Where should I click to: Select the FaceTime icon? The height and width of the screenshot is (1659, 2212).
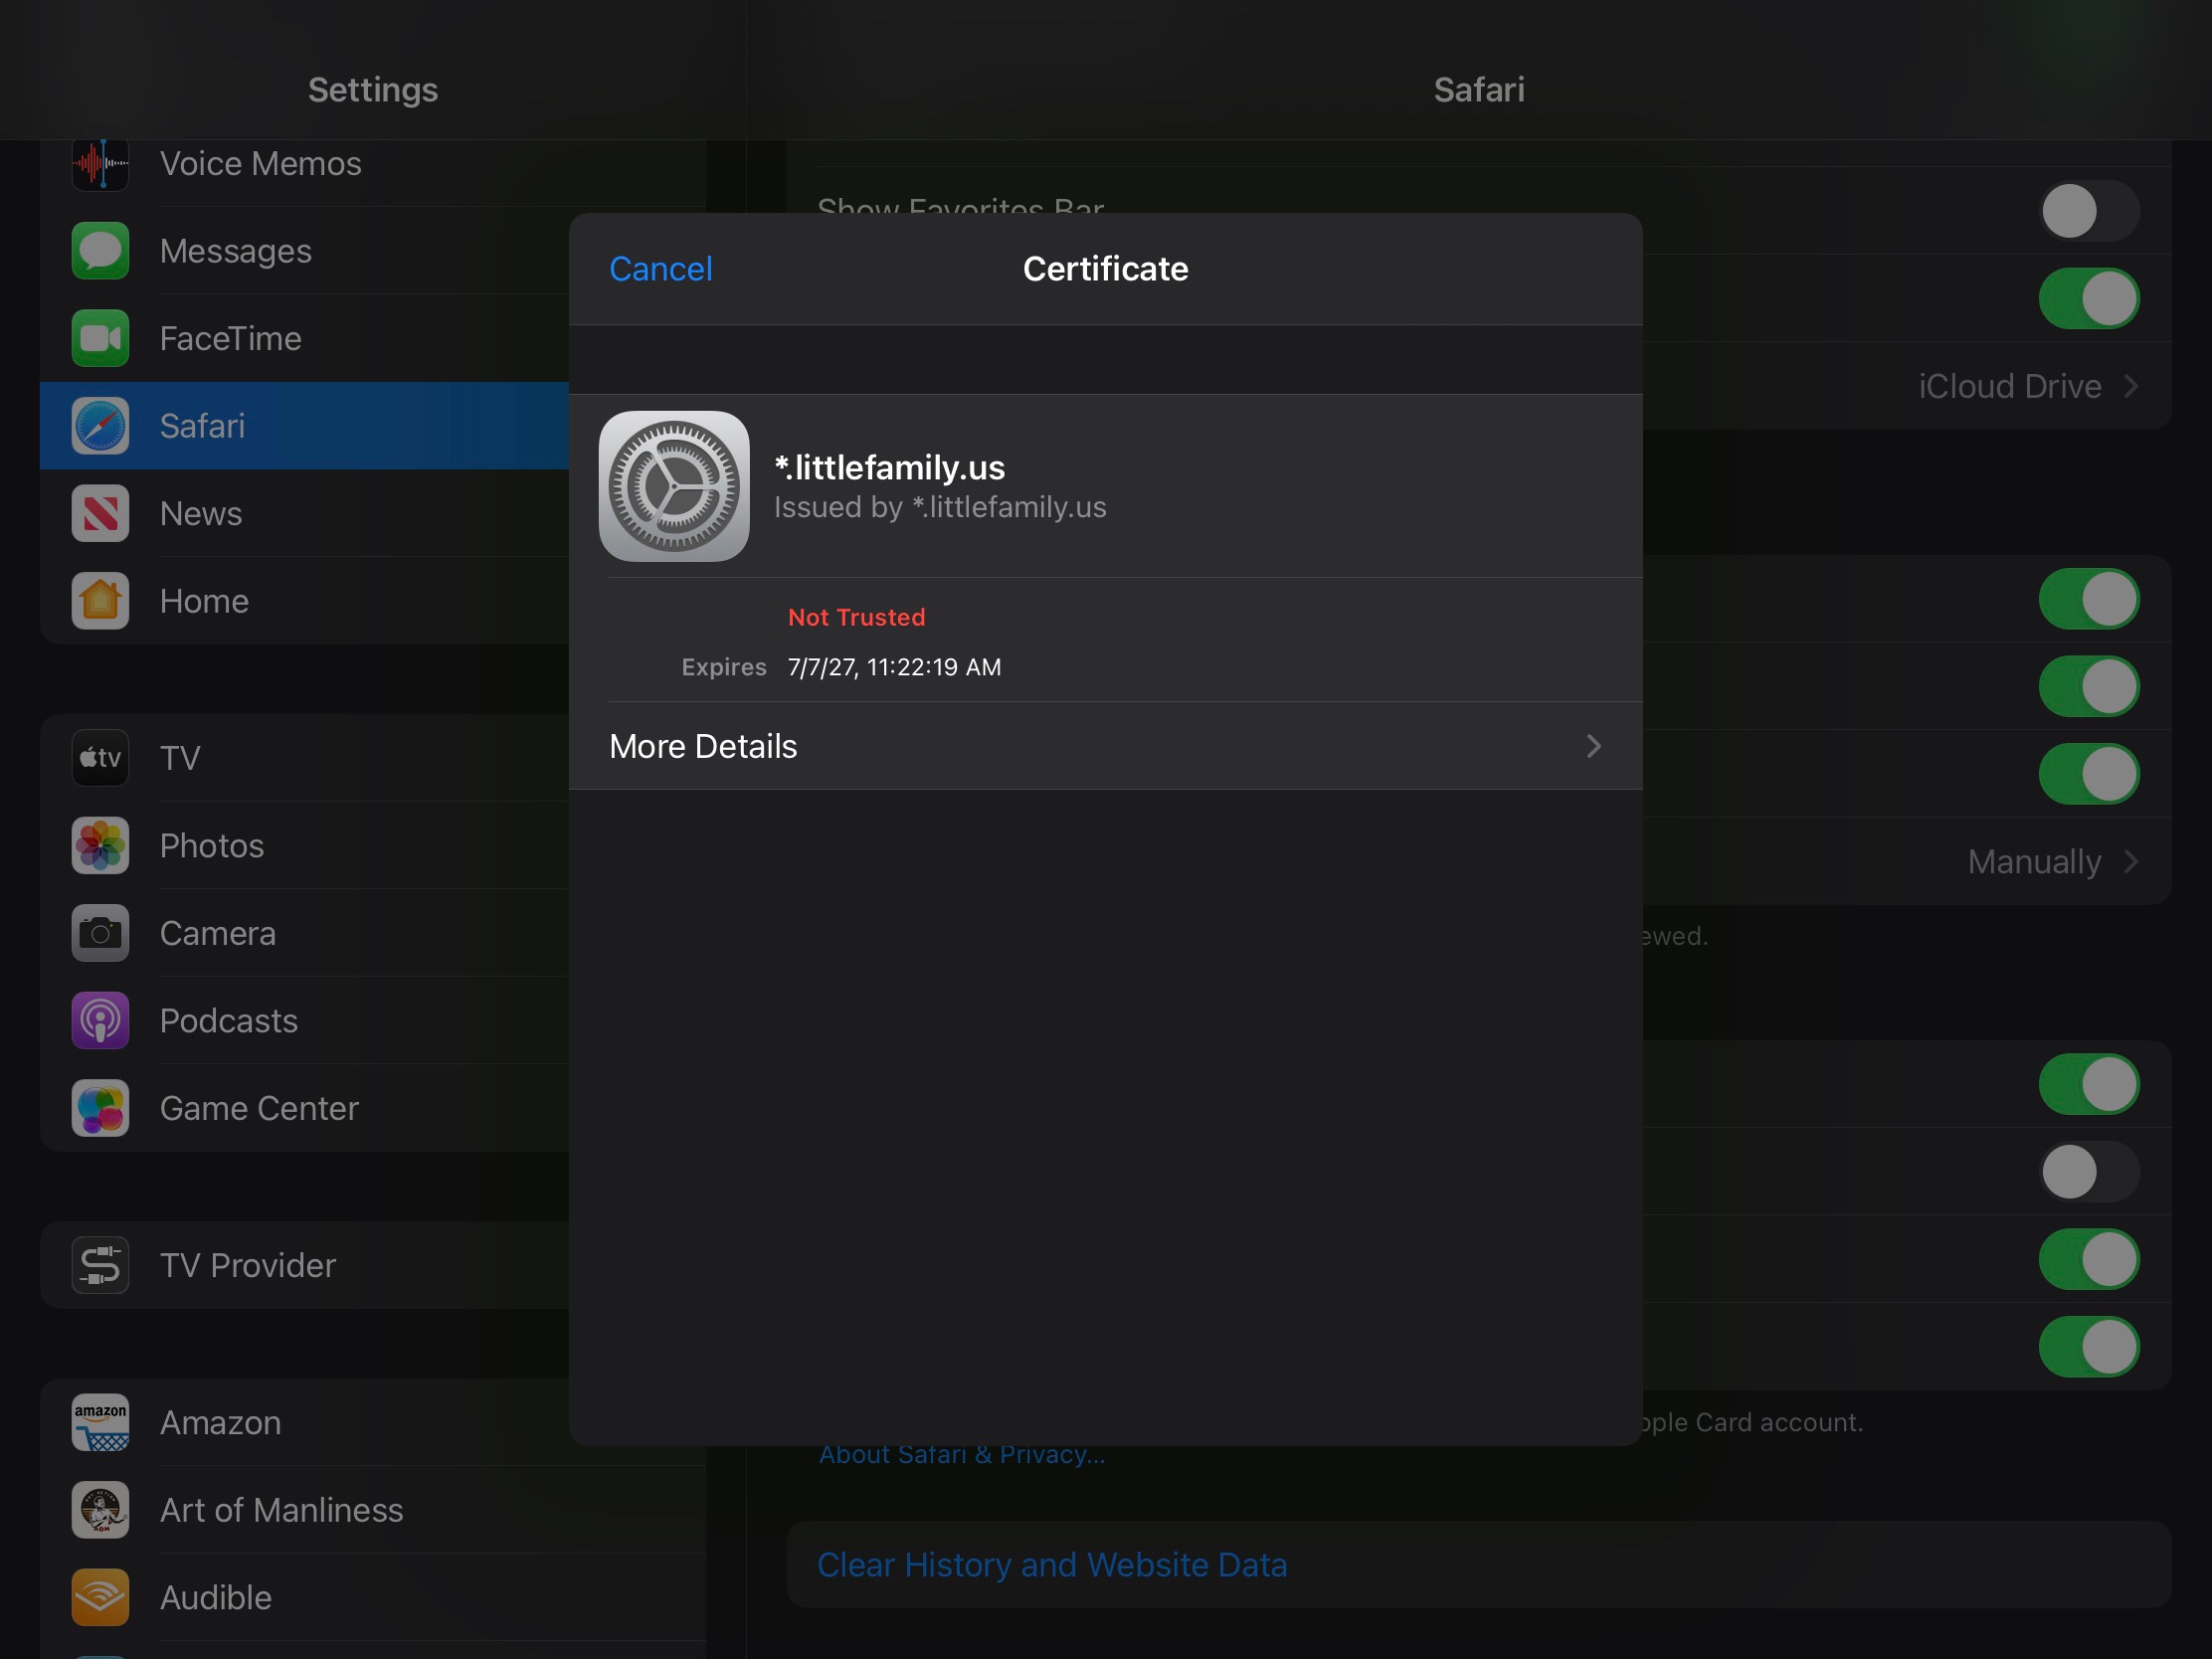(100, 338)
